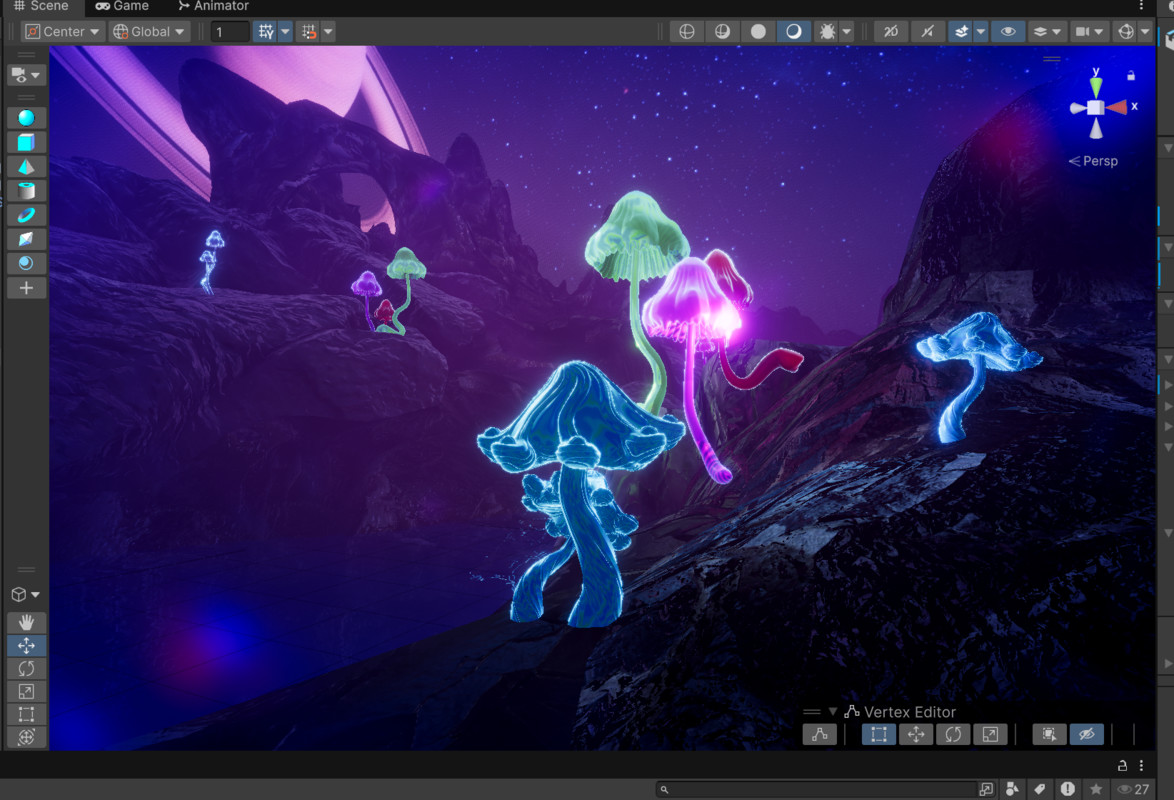Select the Hand (view) tool
1174x800 pixels.
26,622
